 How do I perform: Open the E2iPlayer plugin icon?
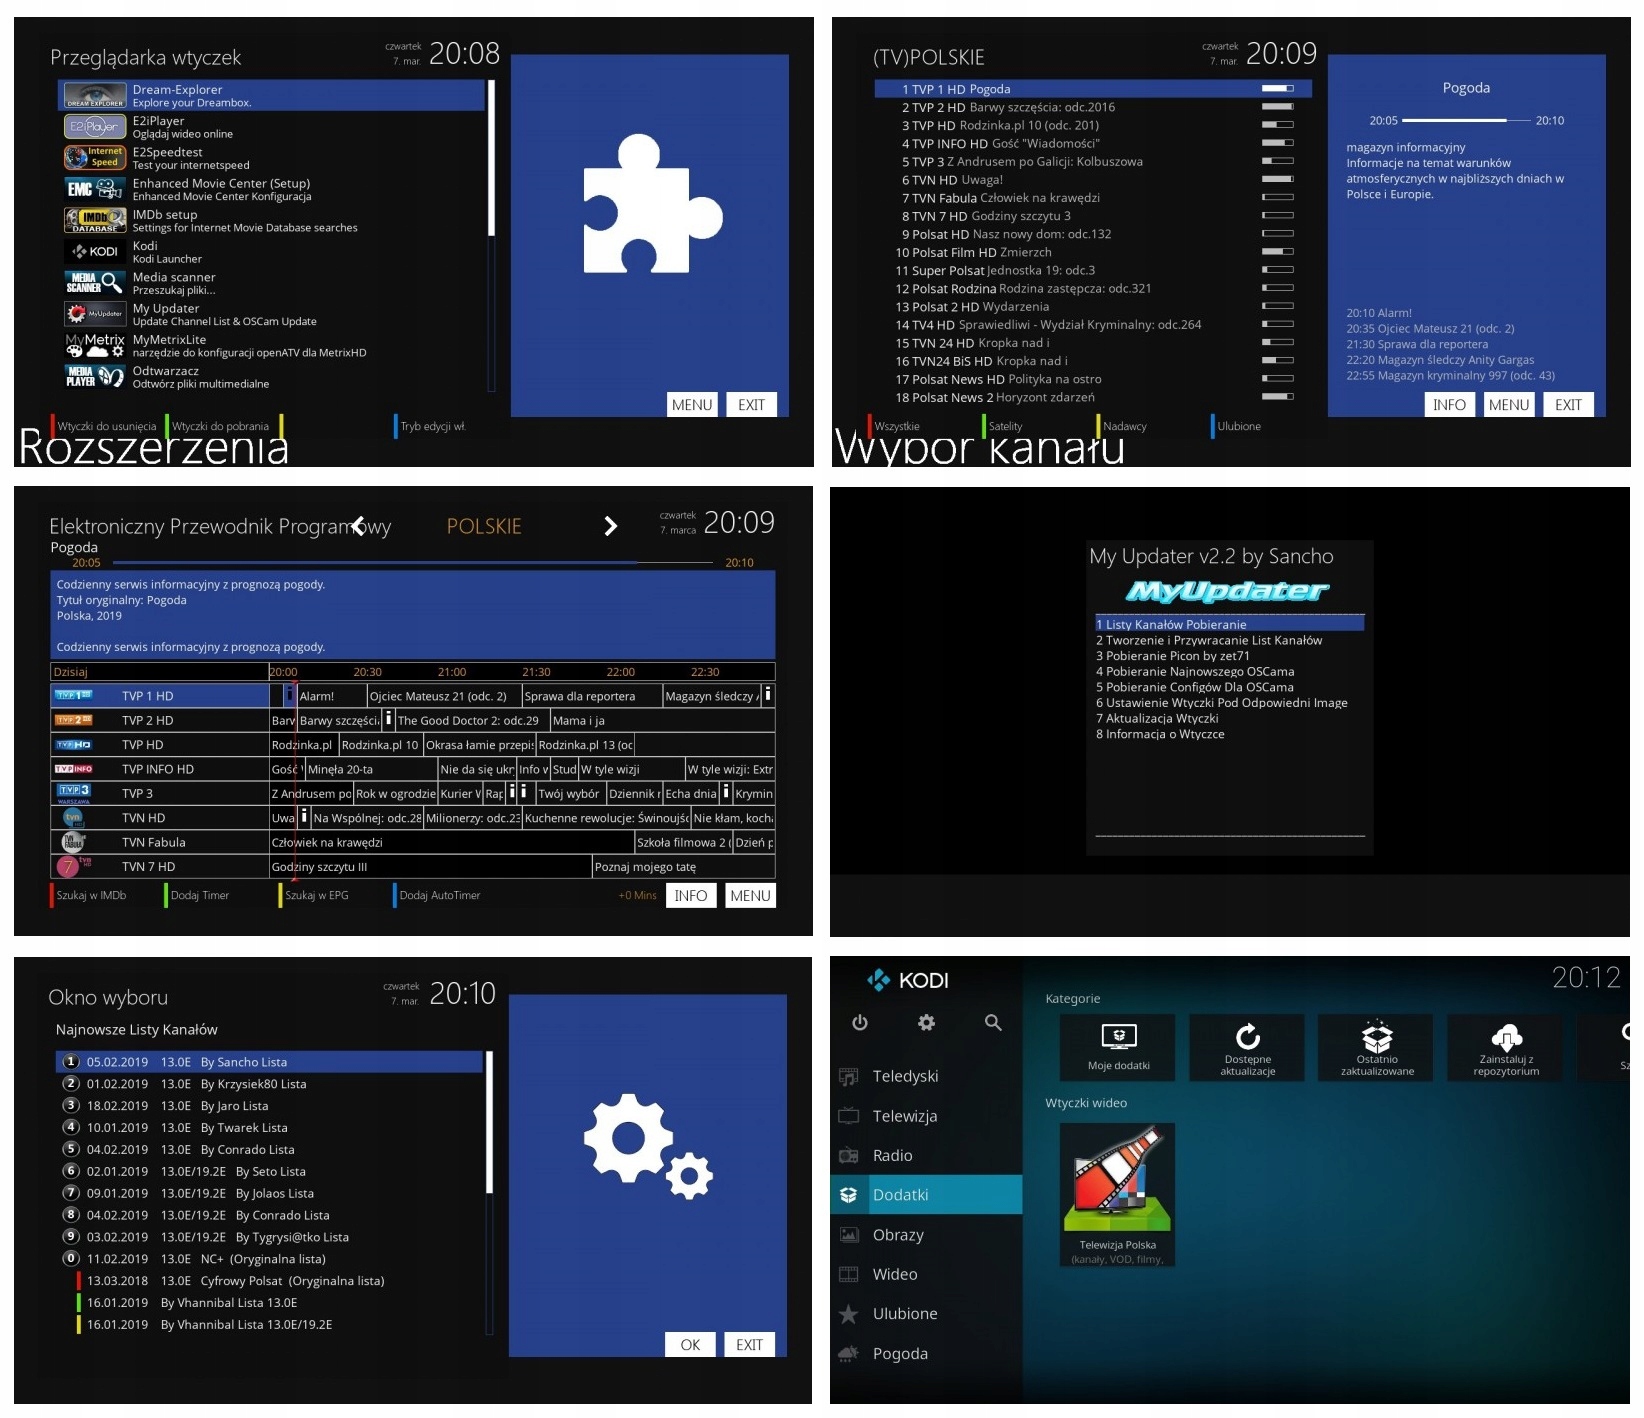[x=95, y=127]
